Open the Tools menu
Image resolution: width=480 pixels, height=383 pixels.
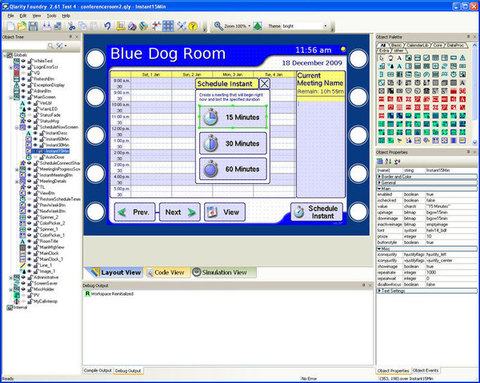pyautogui.click(x=51, y=16)
